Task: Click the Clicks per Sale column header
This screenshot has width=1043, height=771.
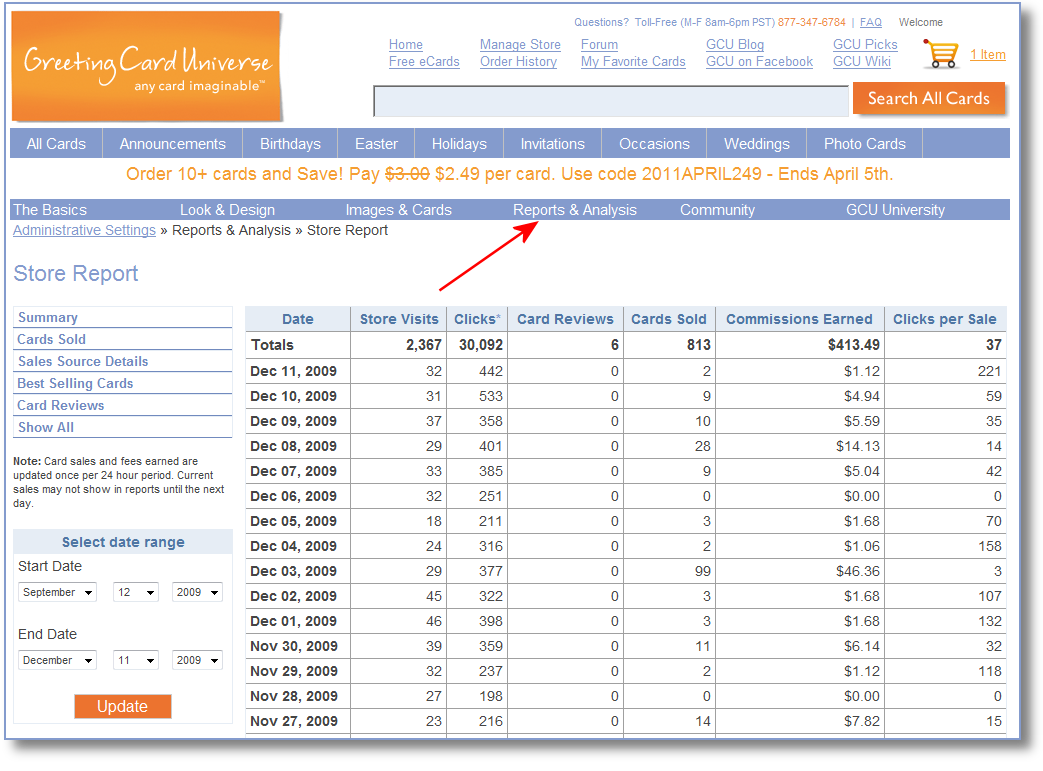Action: 945,319
